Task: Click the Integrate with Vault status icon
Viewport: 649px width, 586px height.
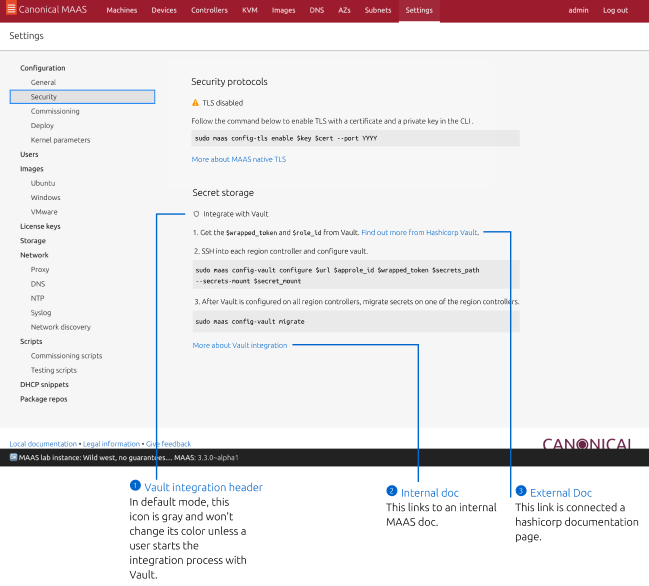Action: (x=196, y=214)
